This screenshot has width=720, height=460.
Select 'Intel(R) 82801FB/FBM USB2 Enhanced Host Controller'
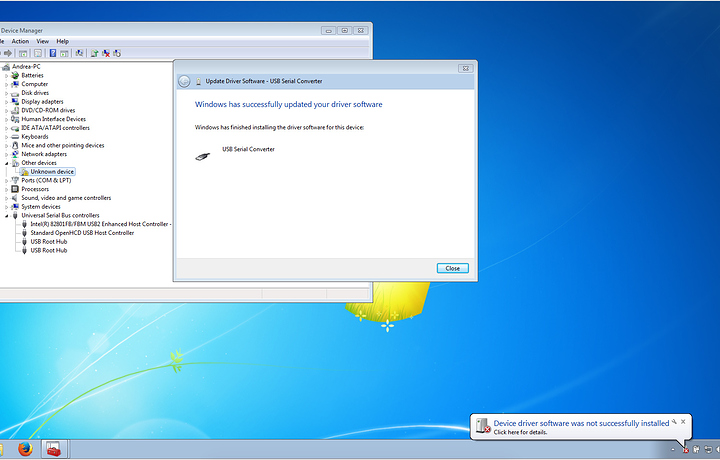point(101,224)
